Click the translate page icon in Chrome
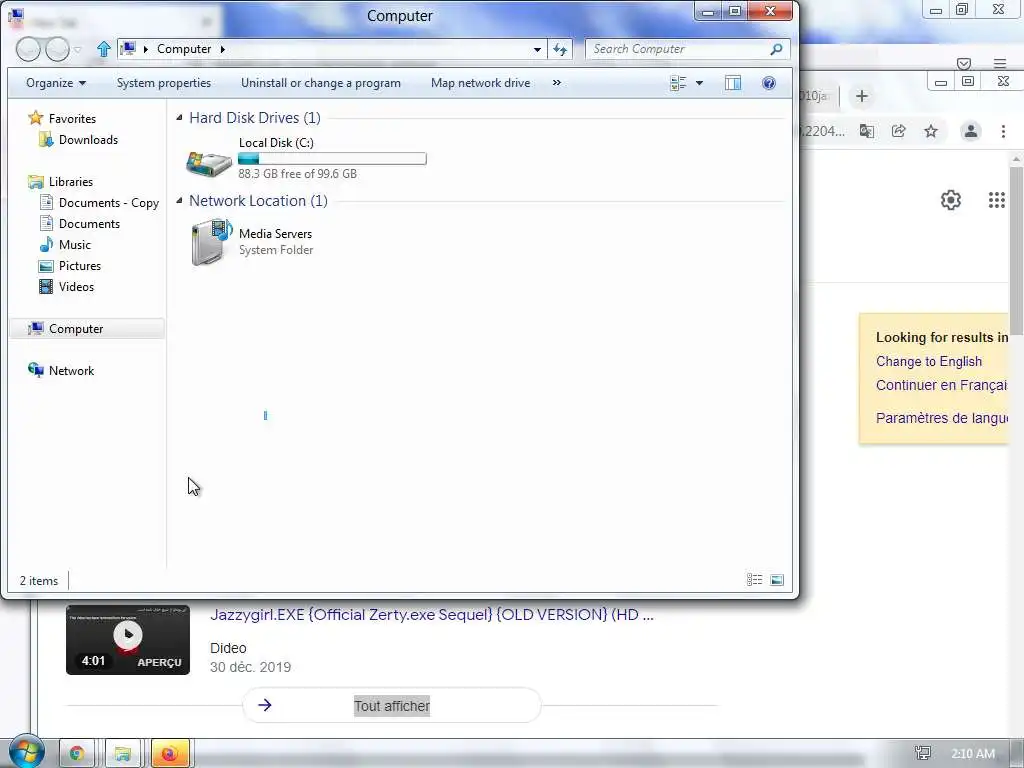Viewport: 1024px width, 768px height. 867,131
